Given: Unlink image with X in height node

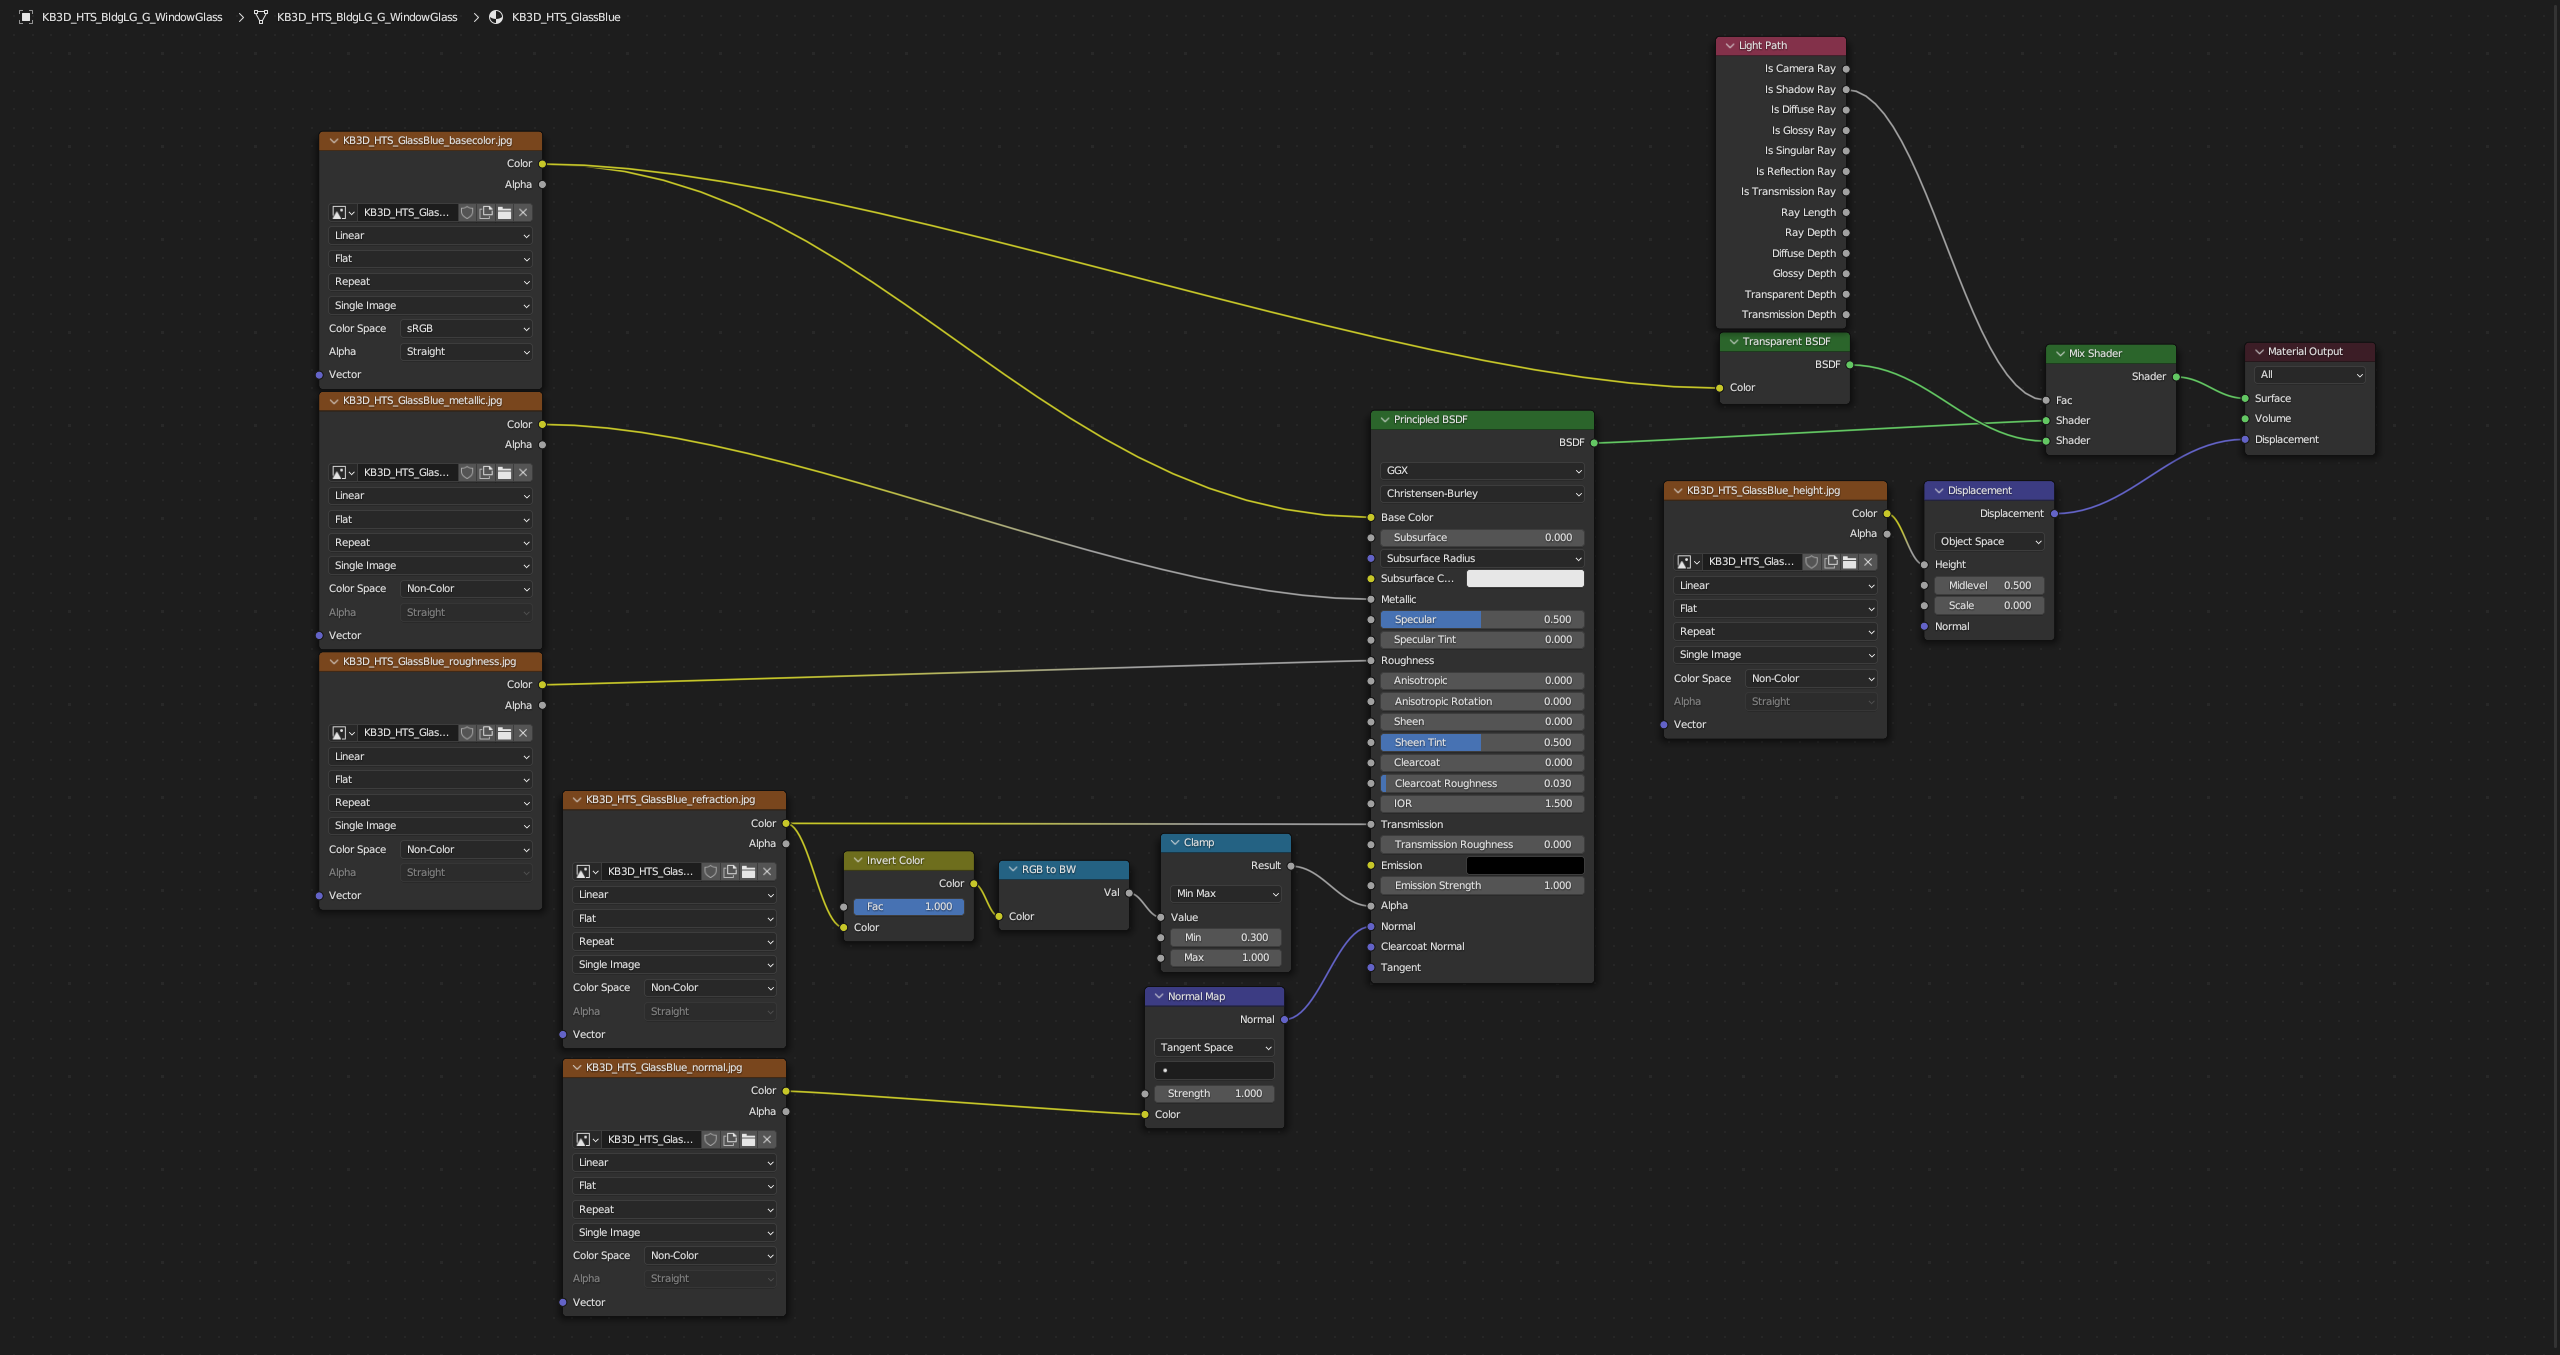Looking at the screenshot, I should tap(1868, 562).
